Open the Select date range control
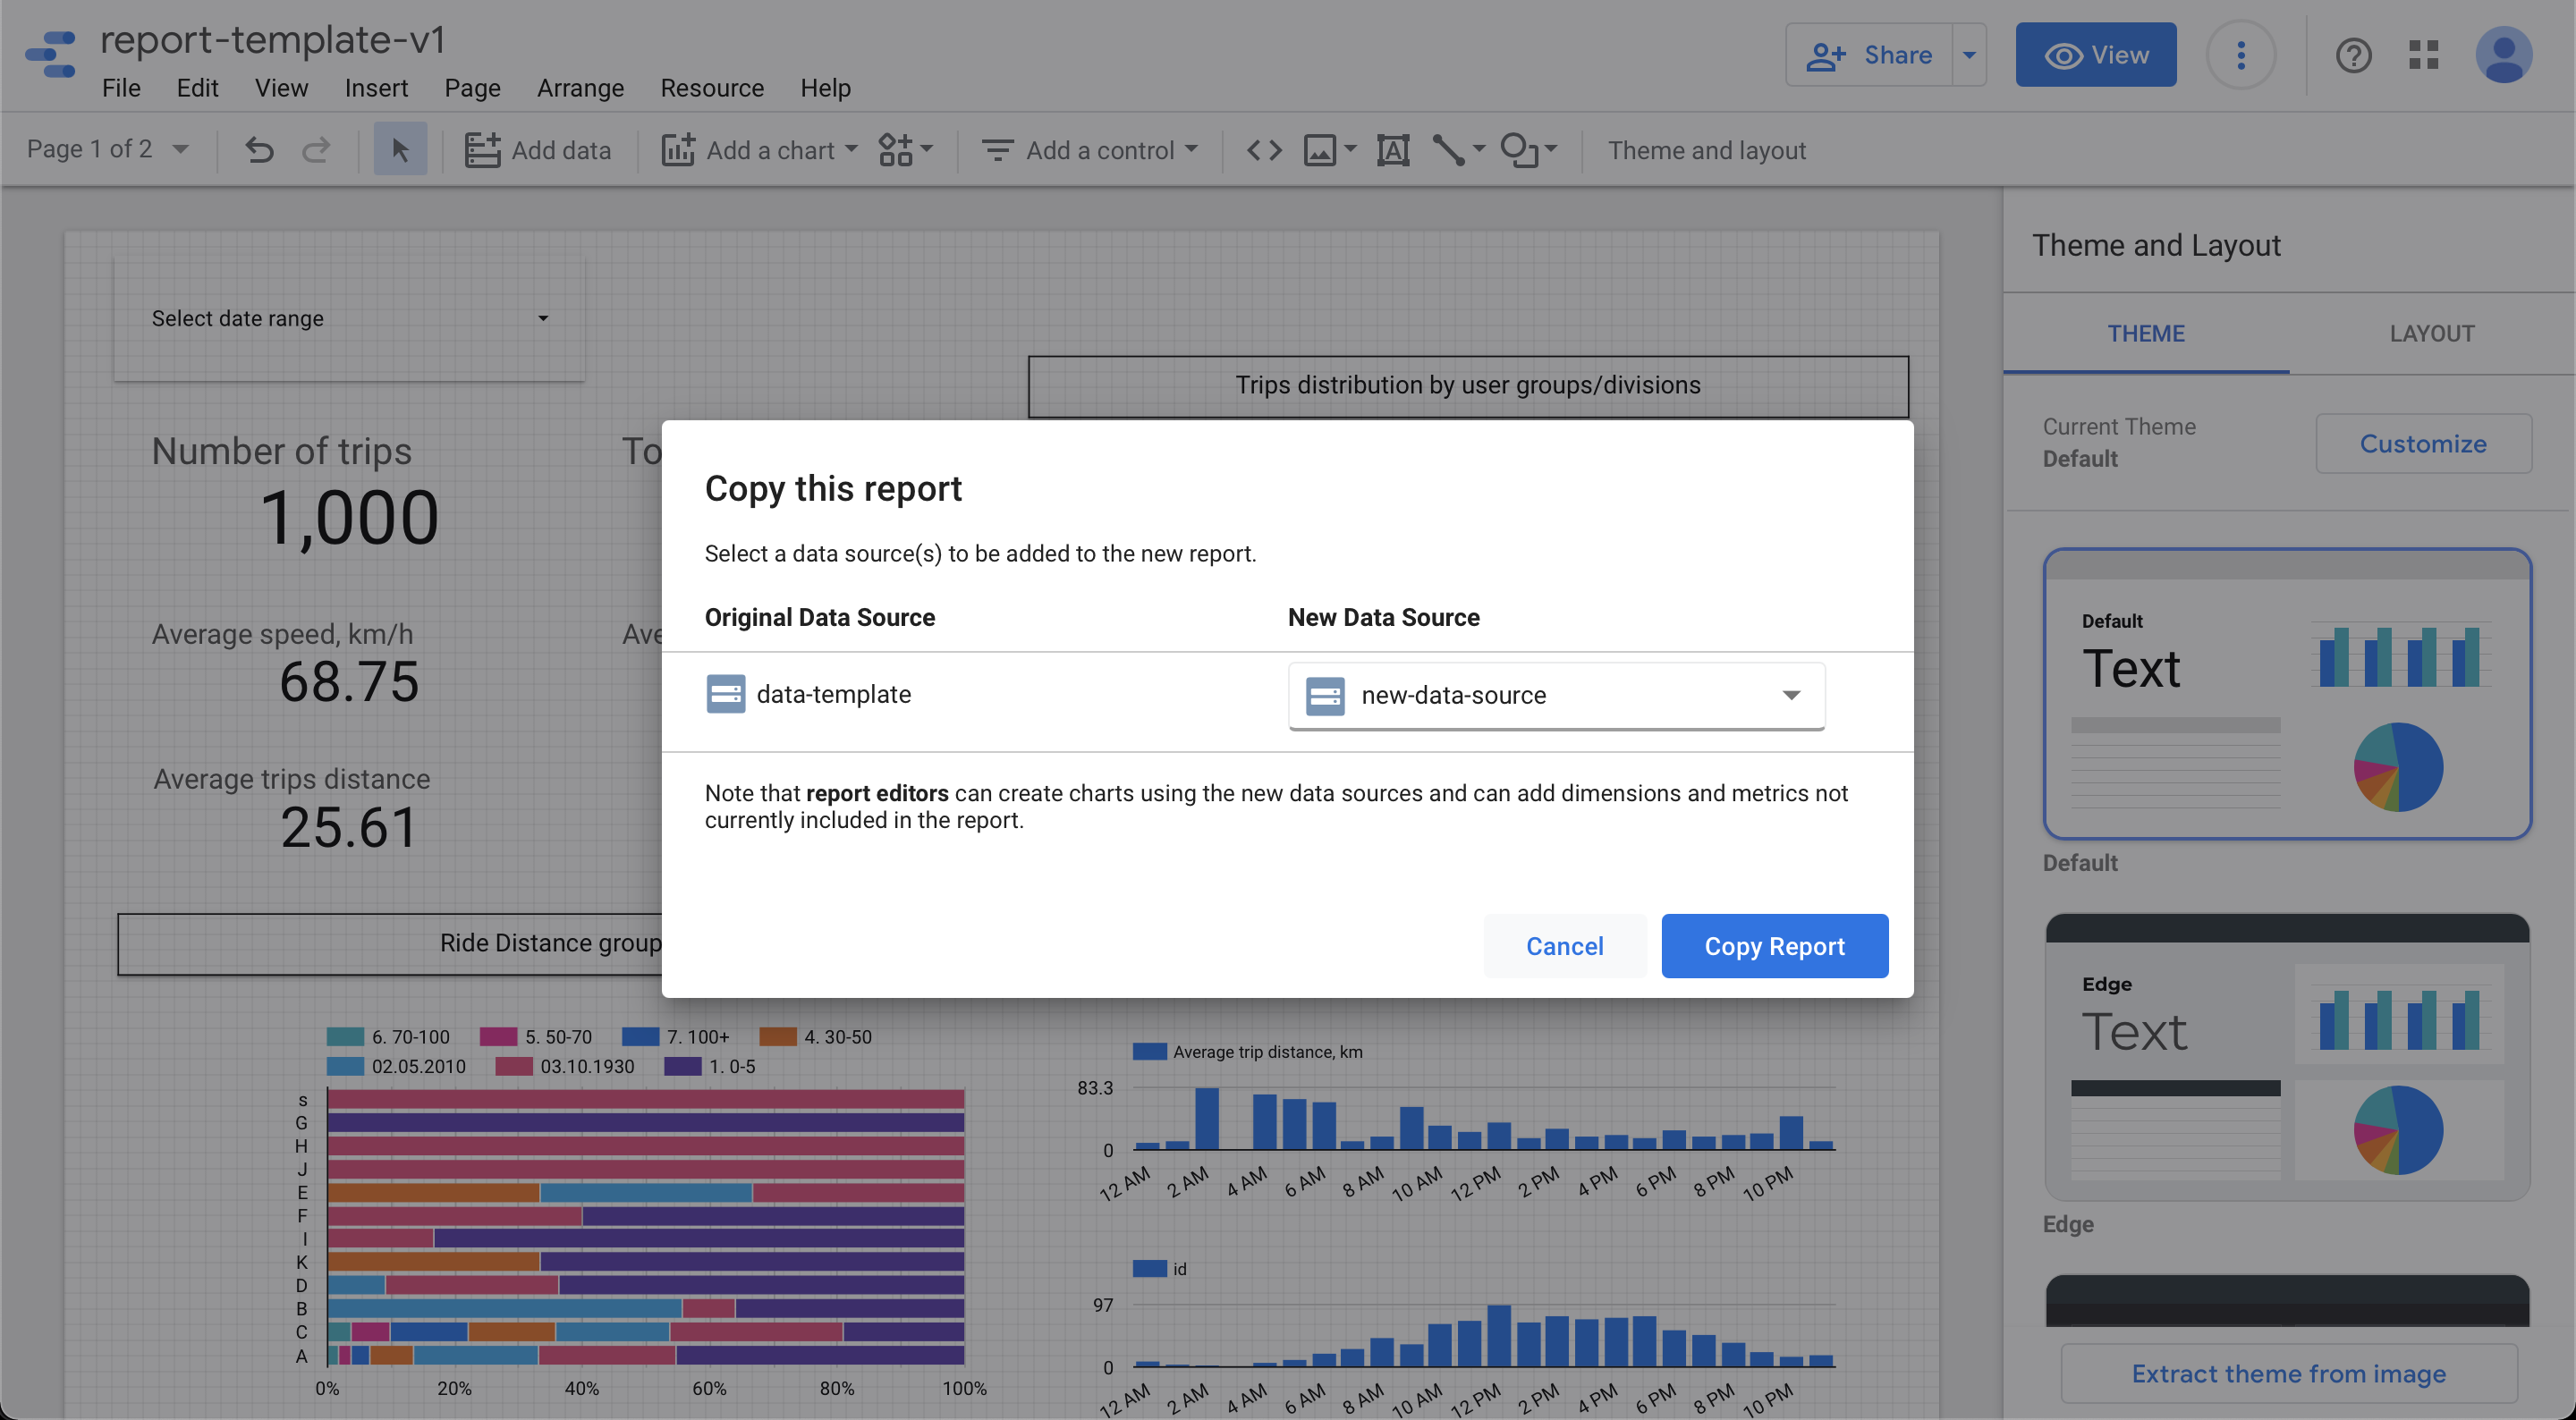2576x1420 pixels. click(x=349, y=318)
